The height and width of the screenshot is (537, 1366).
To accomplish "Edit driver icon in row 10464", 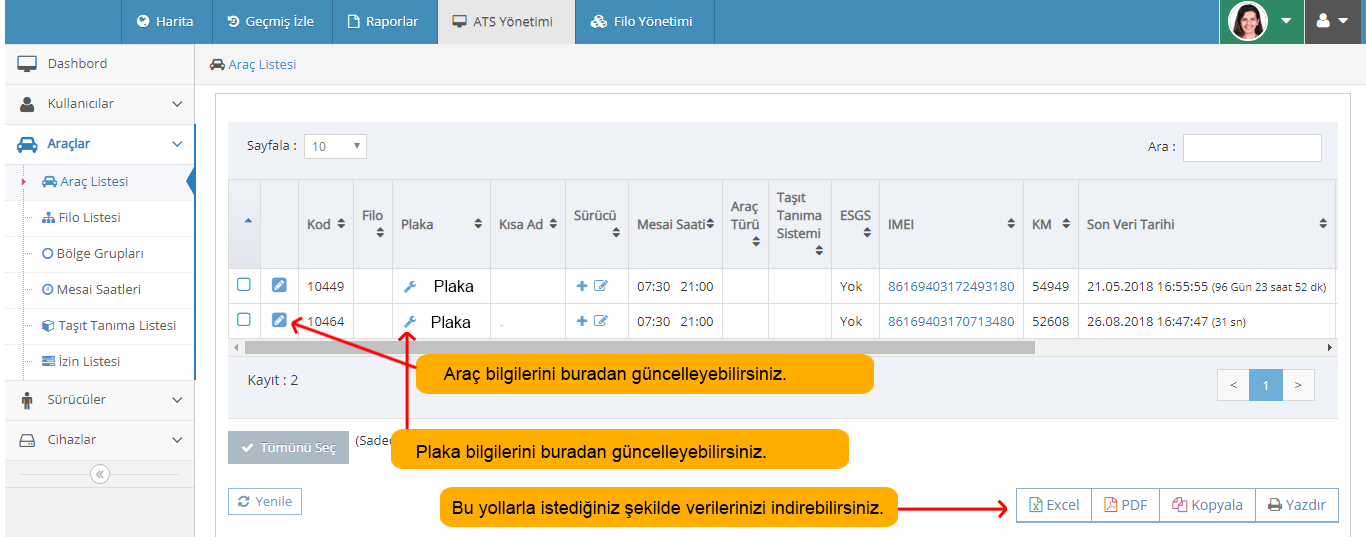I will [x=601, y=321].
